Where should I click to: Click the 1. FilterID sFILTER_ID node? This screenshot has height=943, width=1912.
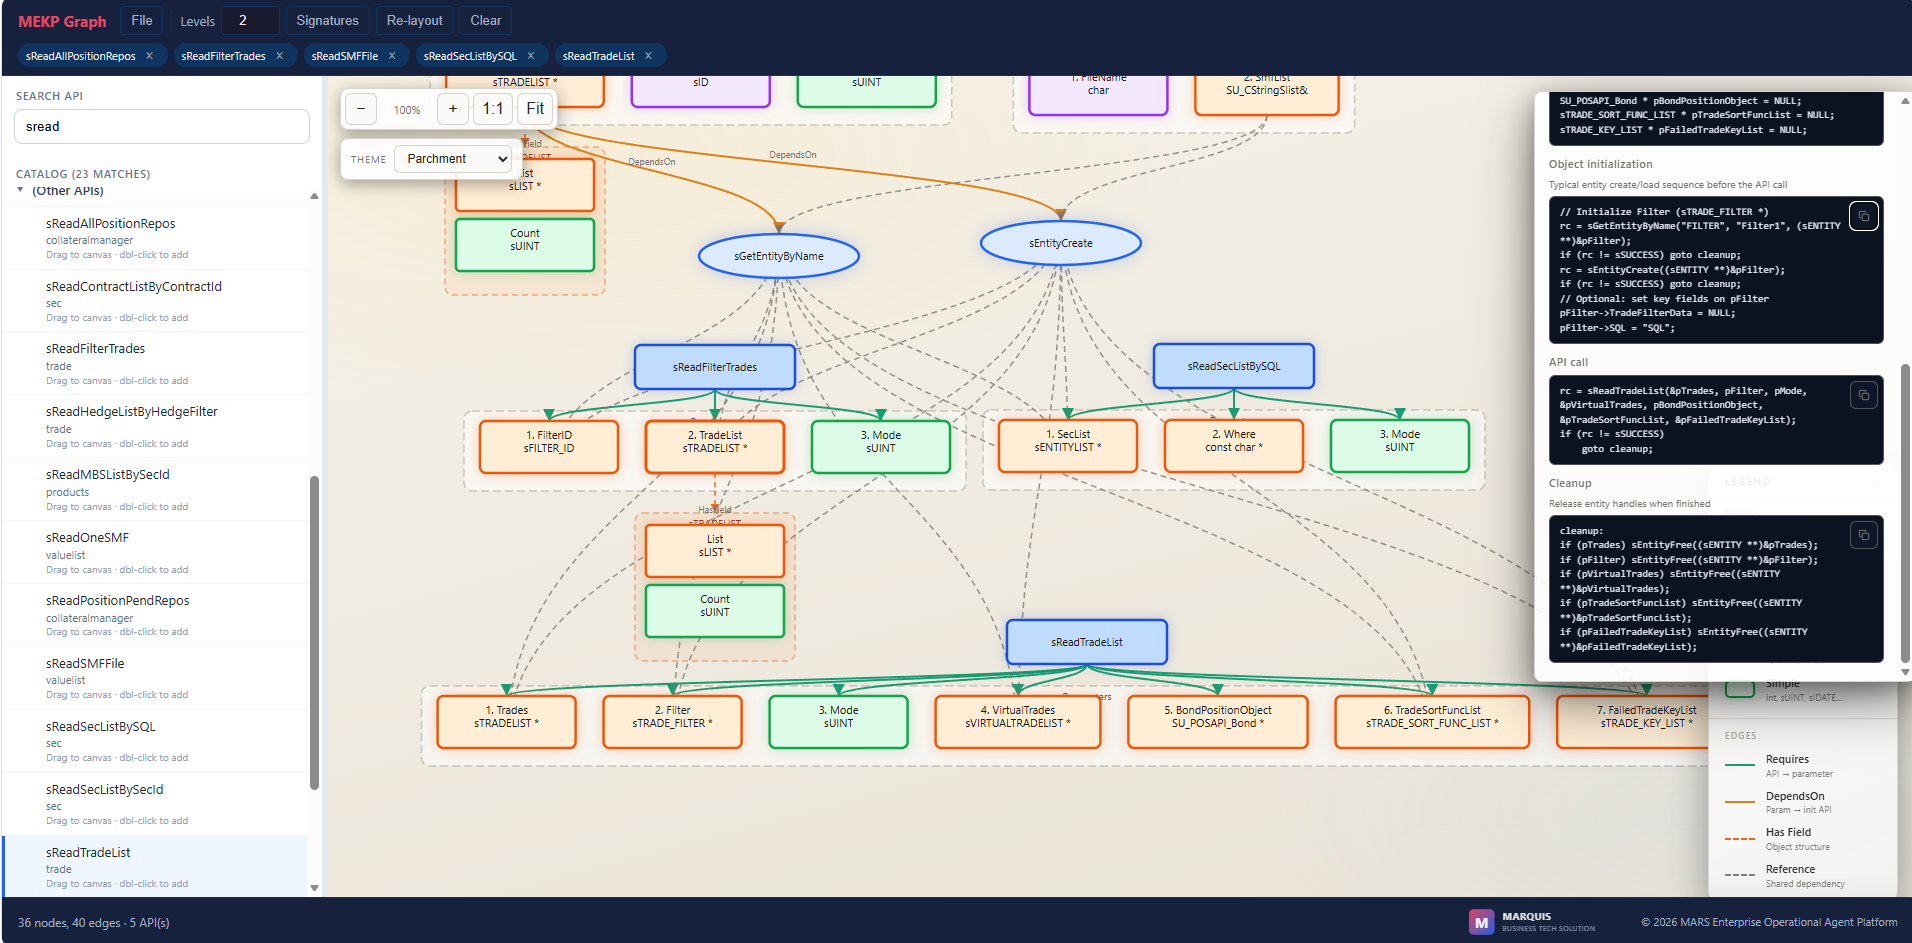click(x=549, y=446)
